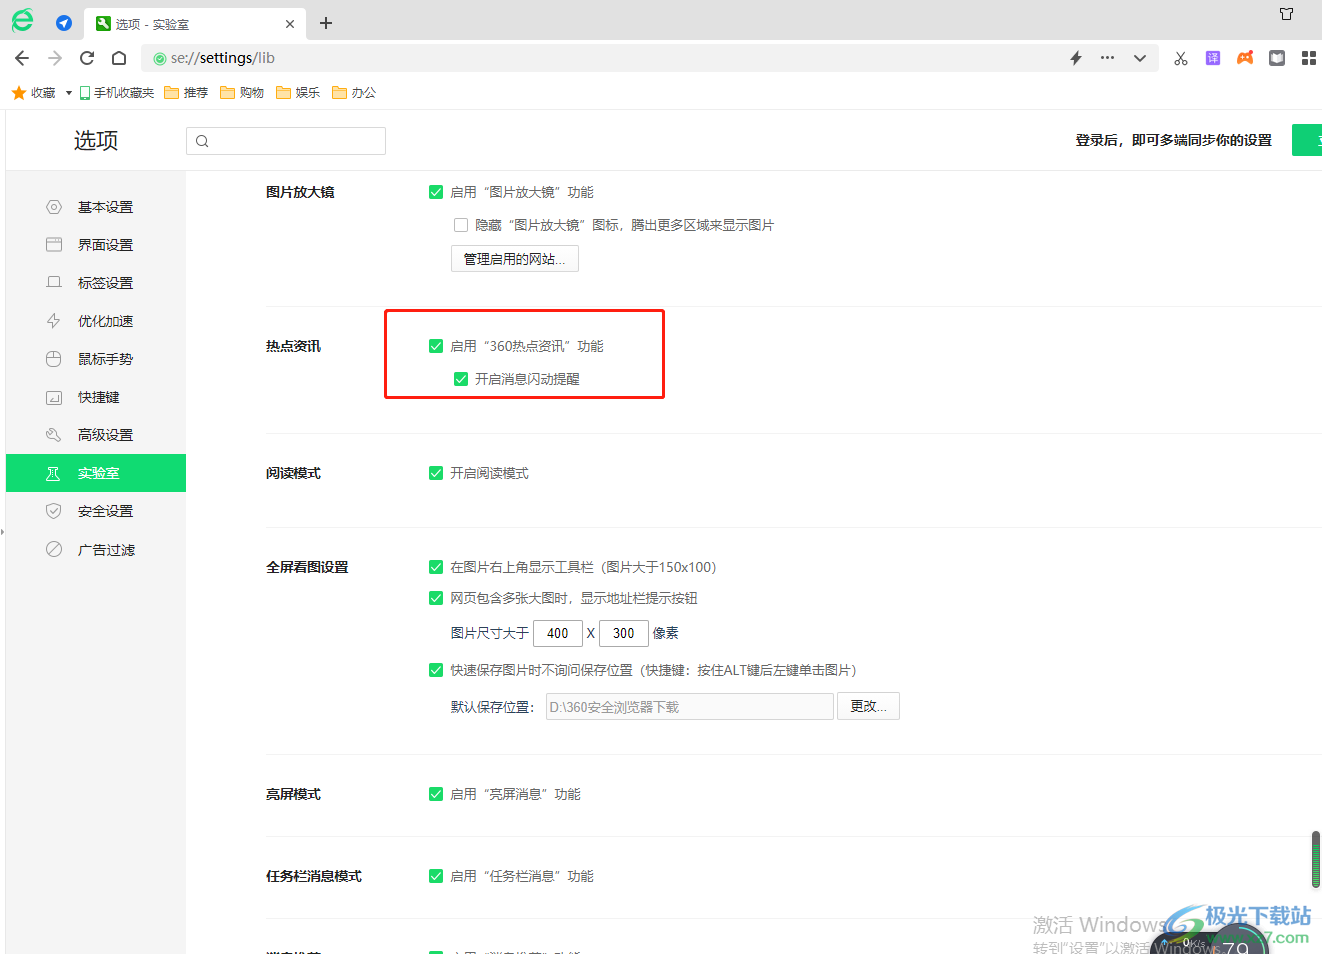Open 广告过滤 in sidebar
The height and width of the screenshot is (954, 1322).
coord(96,550)
